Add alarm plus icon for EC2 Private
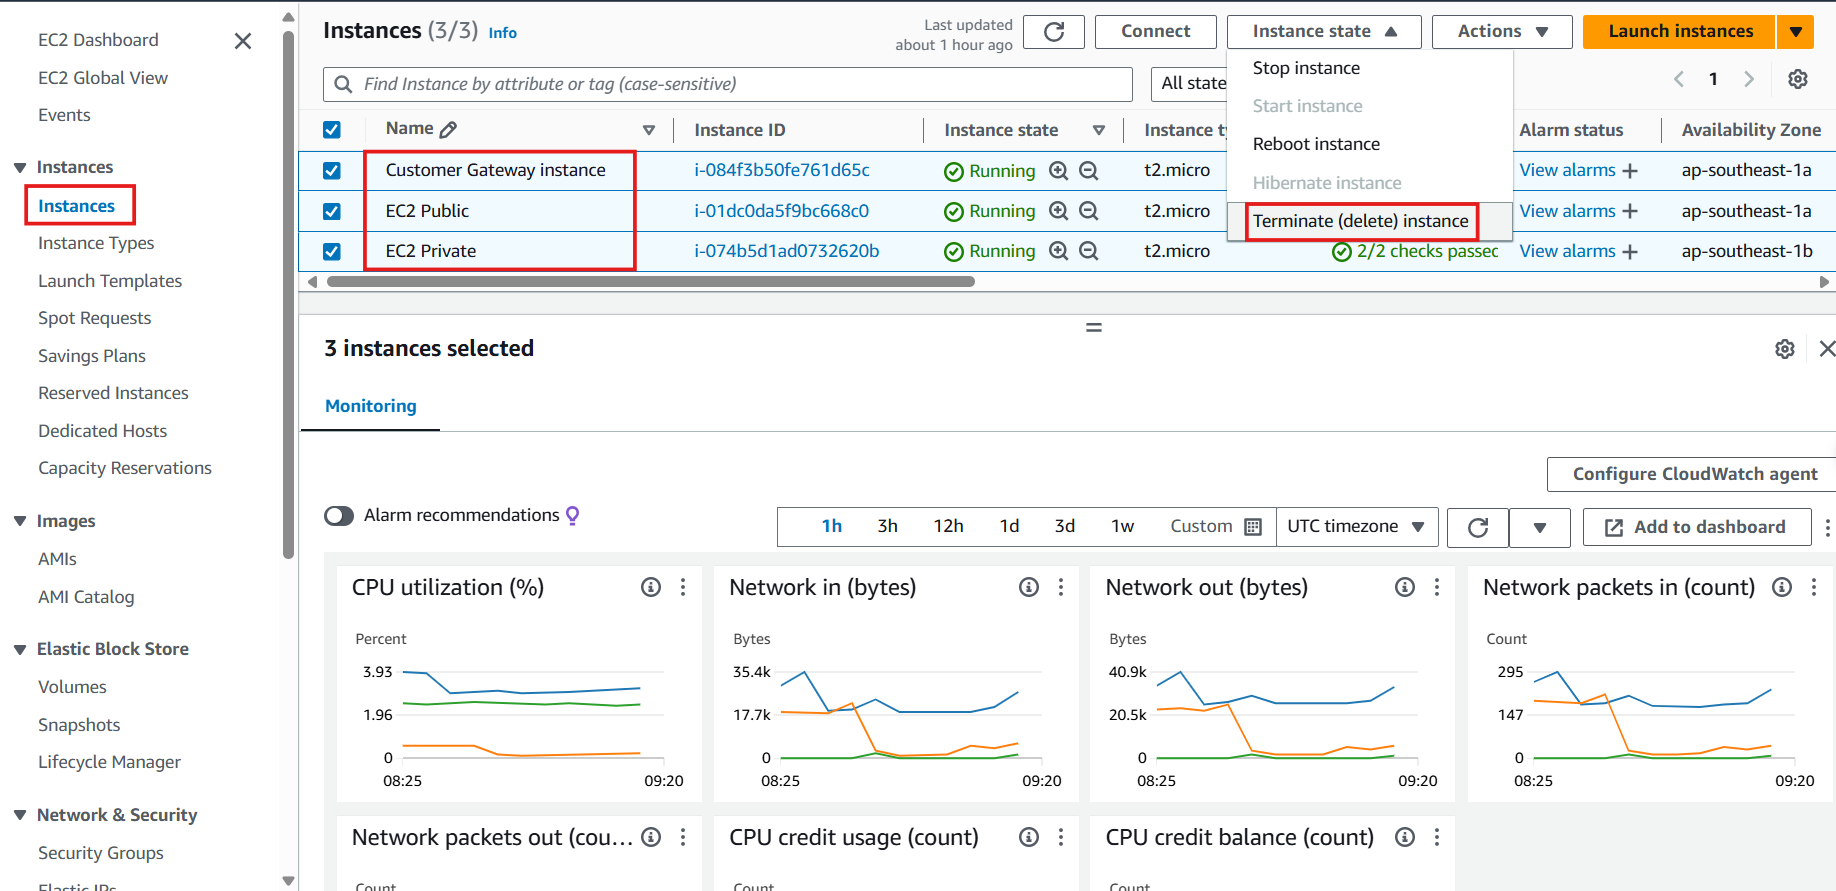The height and width of the screenshot is (891, 1836). point(1630,252)
